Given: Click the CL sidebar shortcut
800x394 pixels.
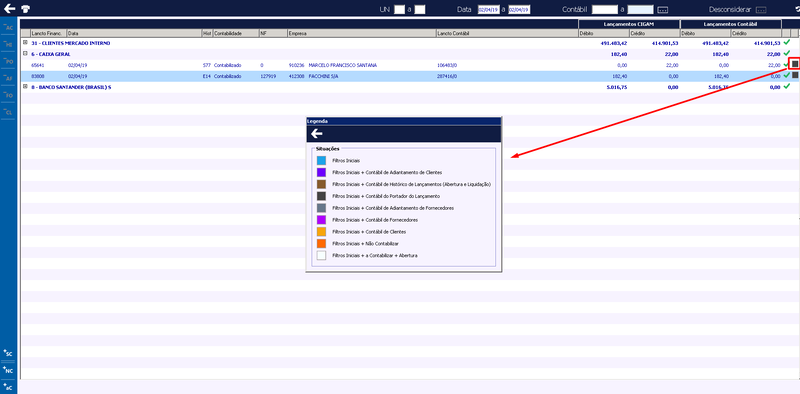Looking at the screenshot, I should [x=8, y=112].
